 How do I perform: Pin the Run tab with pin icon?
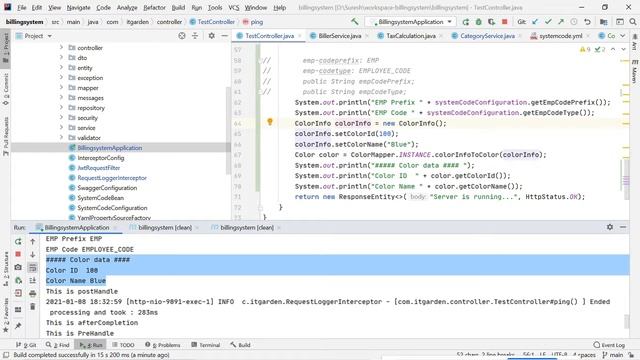(18, 325)
